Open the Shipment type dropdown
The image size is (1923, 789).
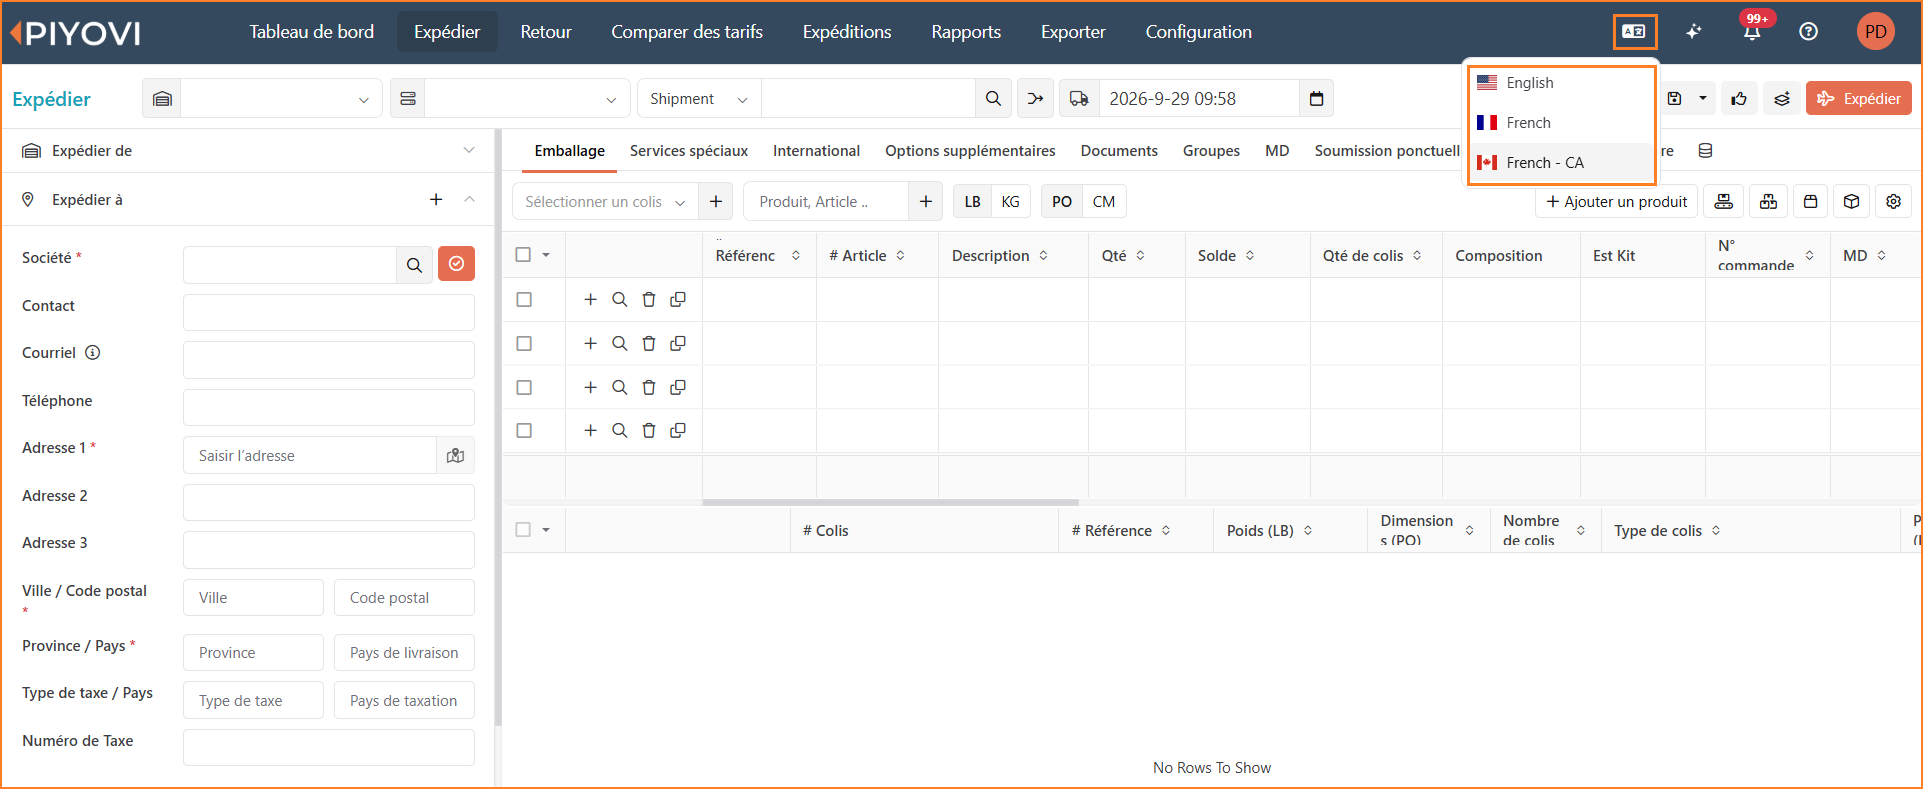[x=699, y=98]
